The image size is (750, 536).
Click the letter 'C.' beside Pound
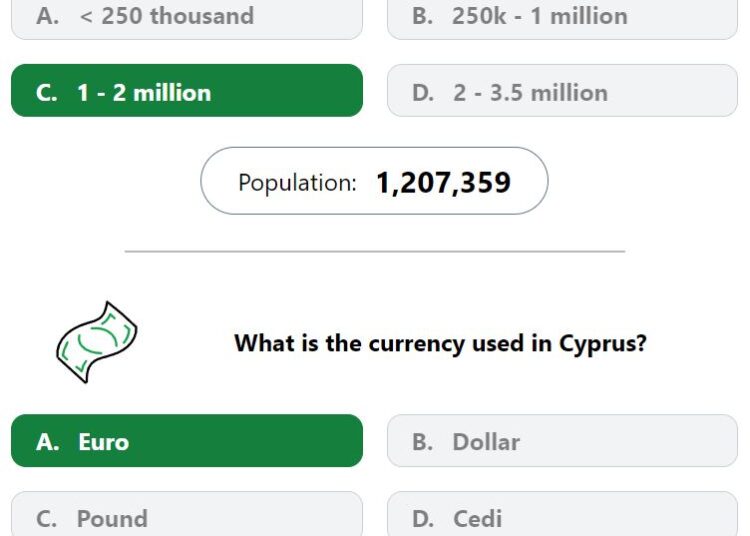(47, 519)
